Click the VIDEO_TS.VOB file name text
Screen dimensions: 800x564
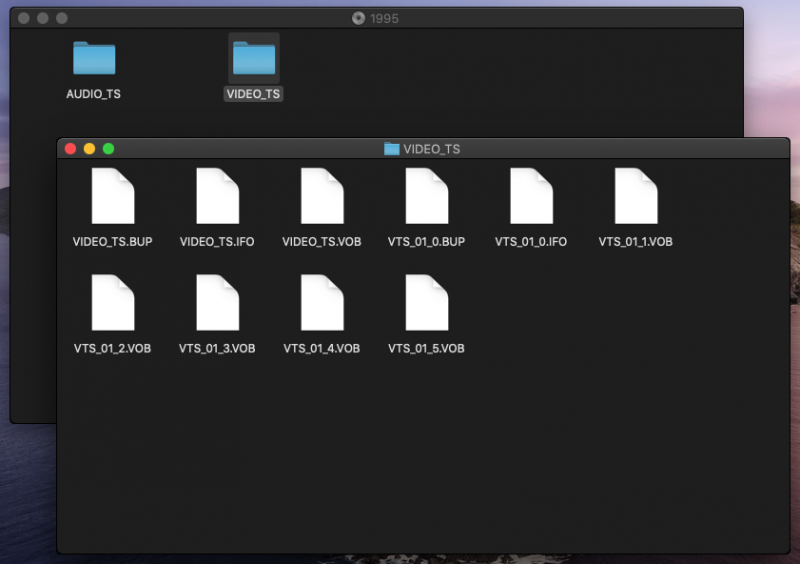point(321,241)
